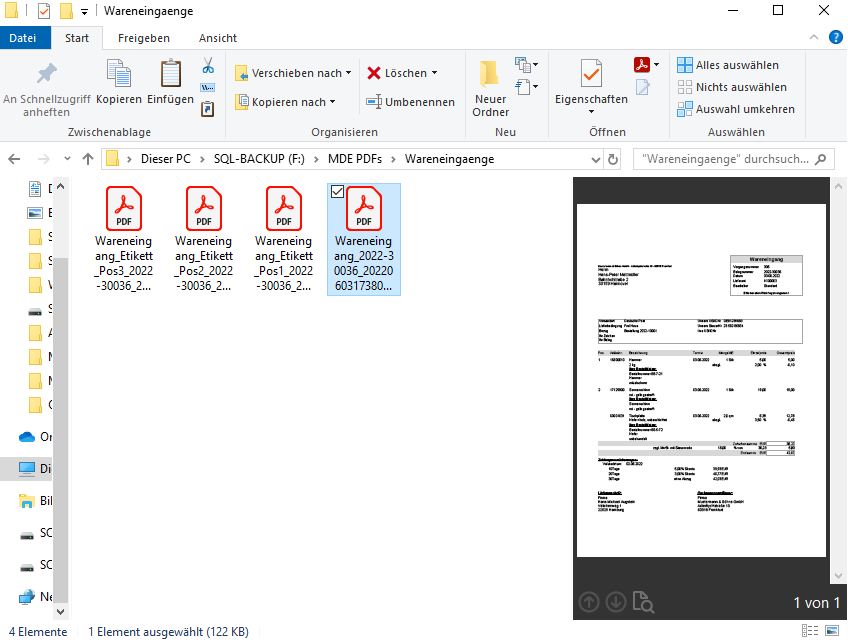
Task: Select the Wareneingang_Etikett_Pos3 PDF file
Action: click(x=123, y=240)
